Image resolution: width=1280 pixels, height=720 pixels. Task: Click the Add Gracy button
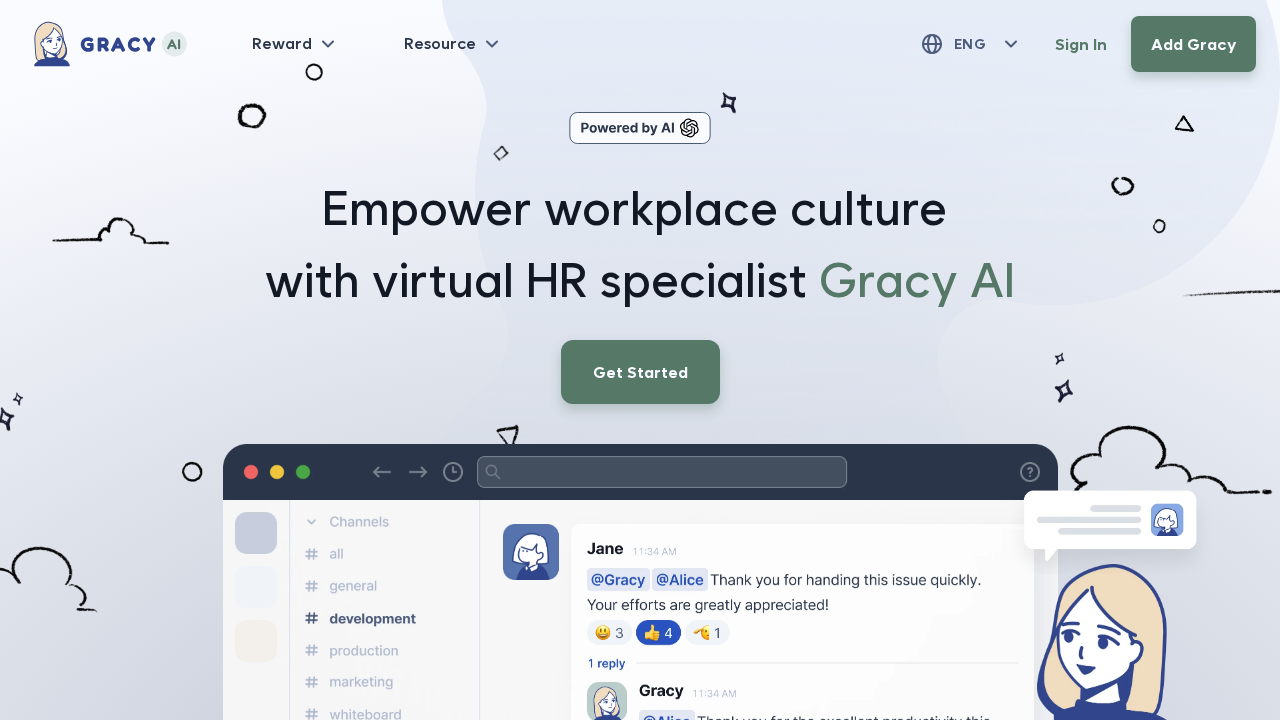1193,44
